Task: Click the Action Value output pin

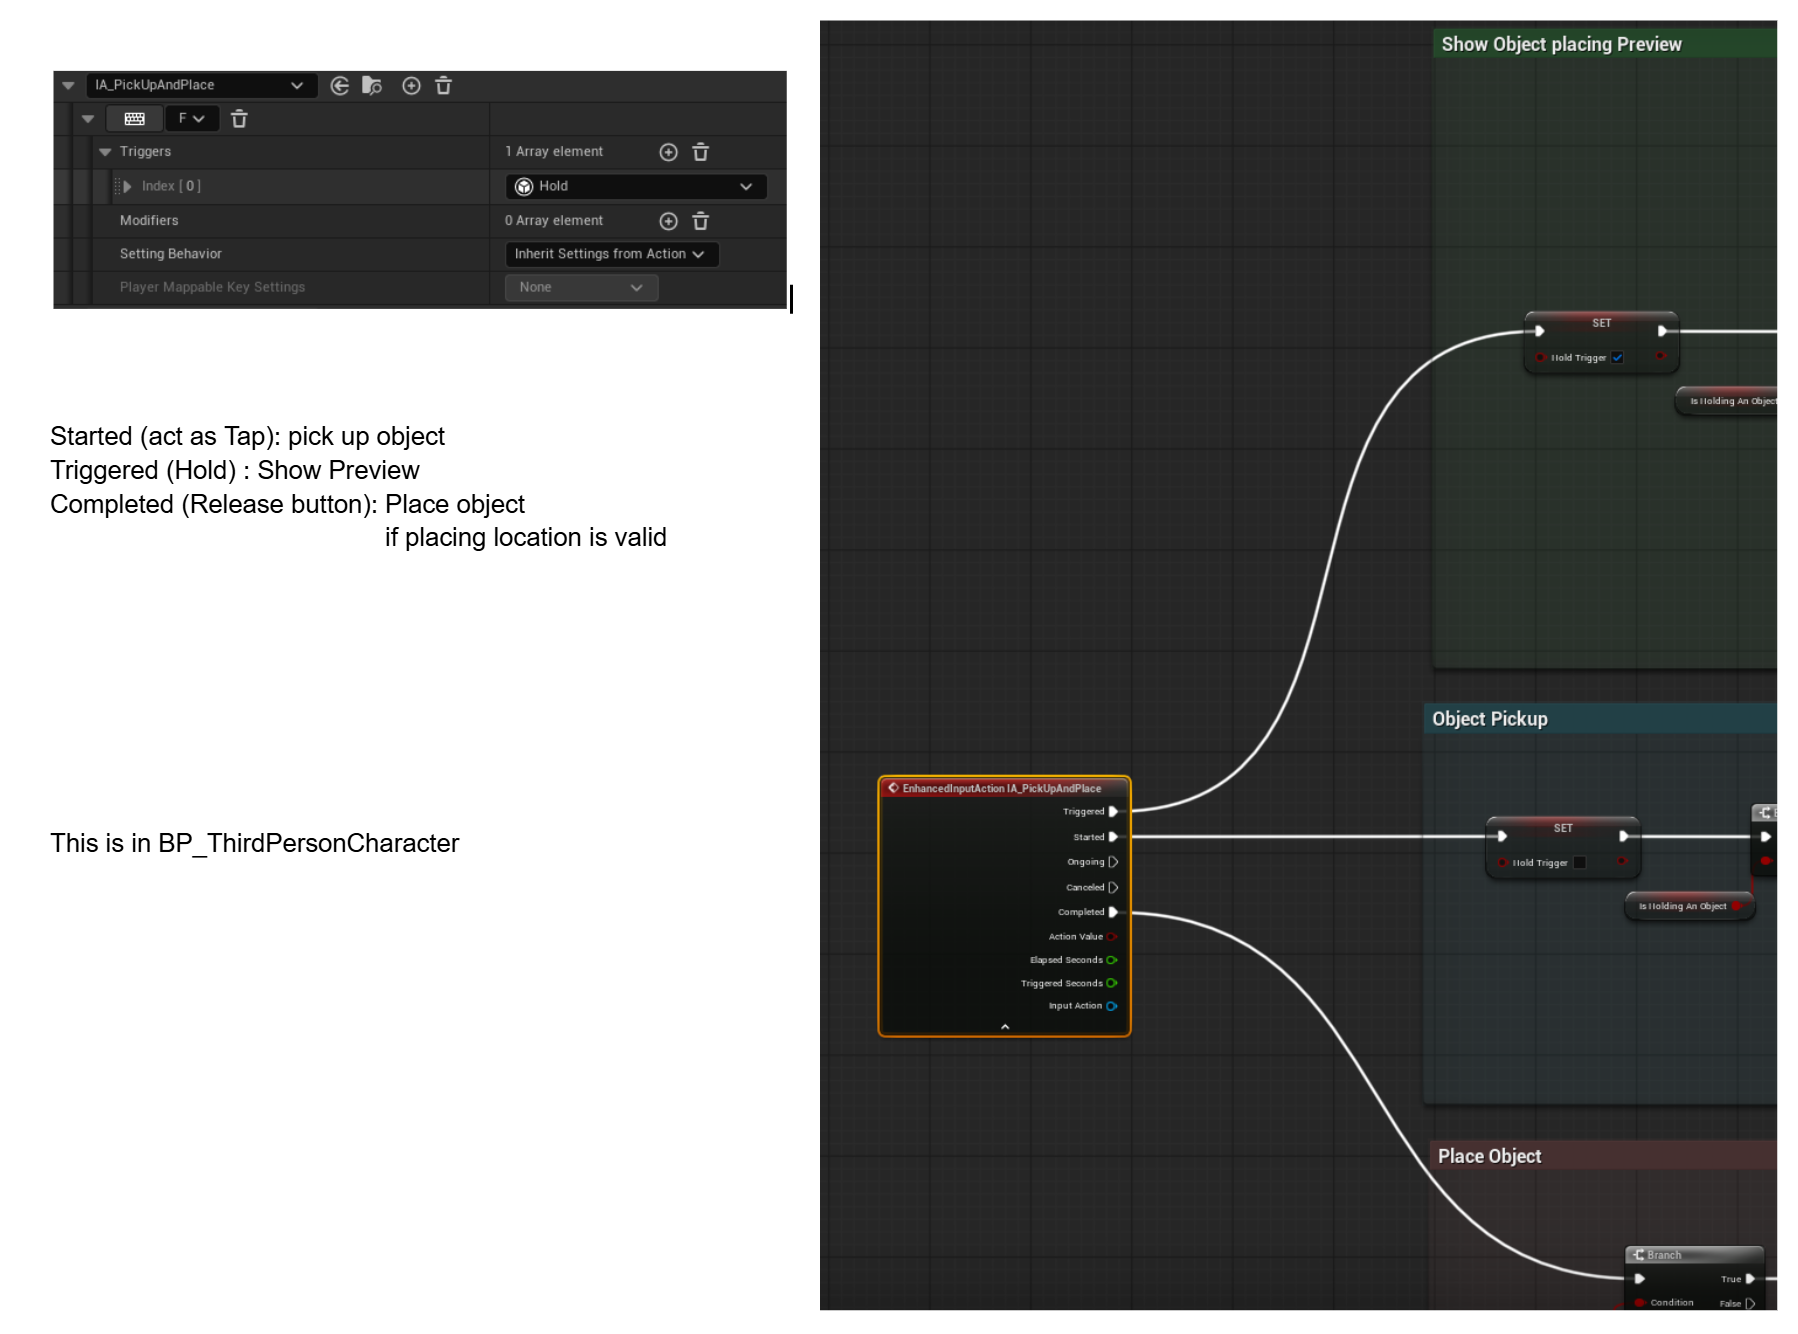Action: click(1112, 937)
